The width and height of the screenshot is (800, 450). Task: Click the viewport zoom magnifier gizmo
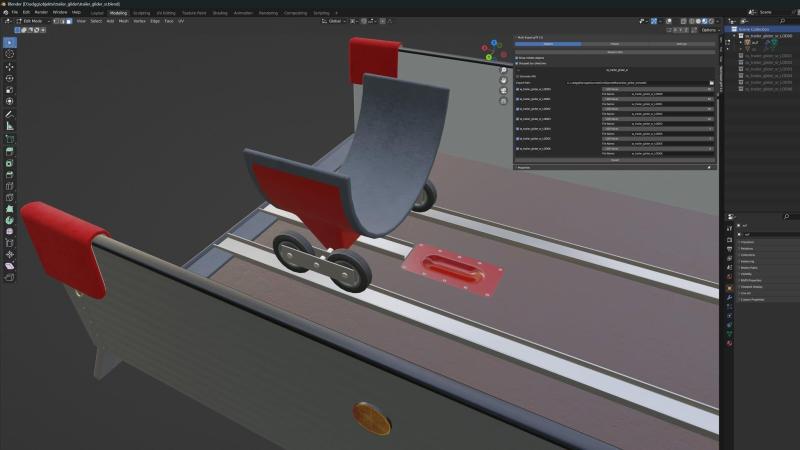pos(504,70)
